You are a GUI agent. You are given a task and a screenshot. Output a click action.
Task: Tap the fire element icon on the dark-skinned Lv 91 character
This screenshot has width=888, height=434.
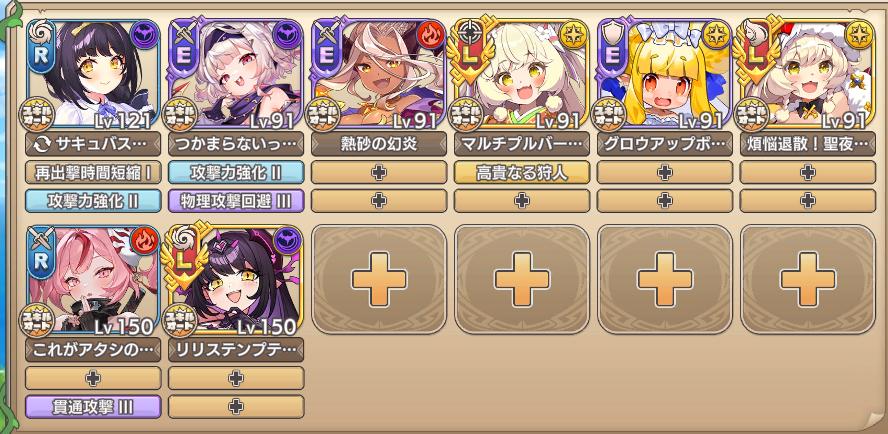pos(430,36)
